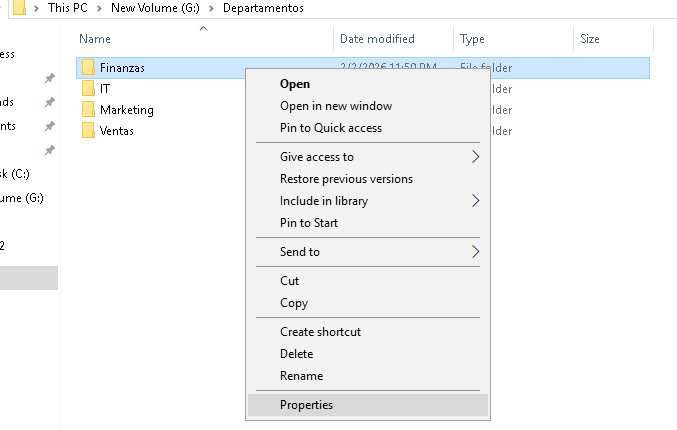Click the Finanzas folder icon
The height and width of the screenshot is (430, 677).
coord(88,68)
